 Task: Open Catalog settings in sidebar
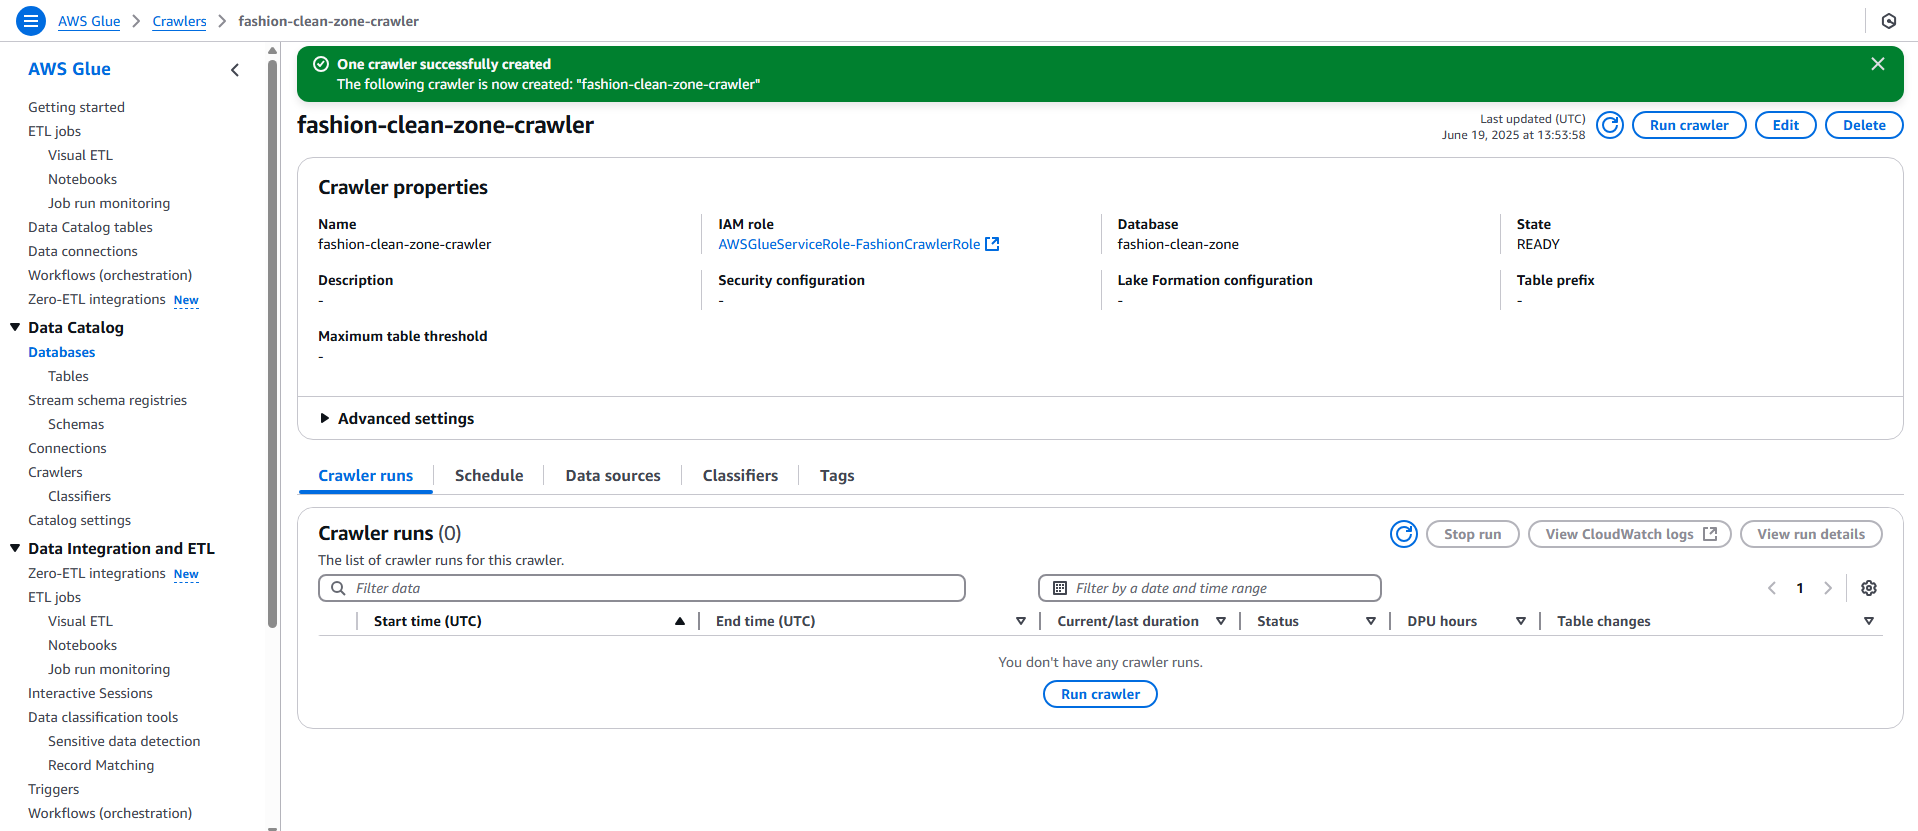pos(79,520)
